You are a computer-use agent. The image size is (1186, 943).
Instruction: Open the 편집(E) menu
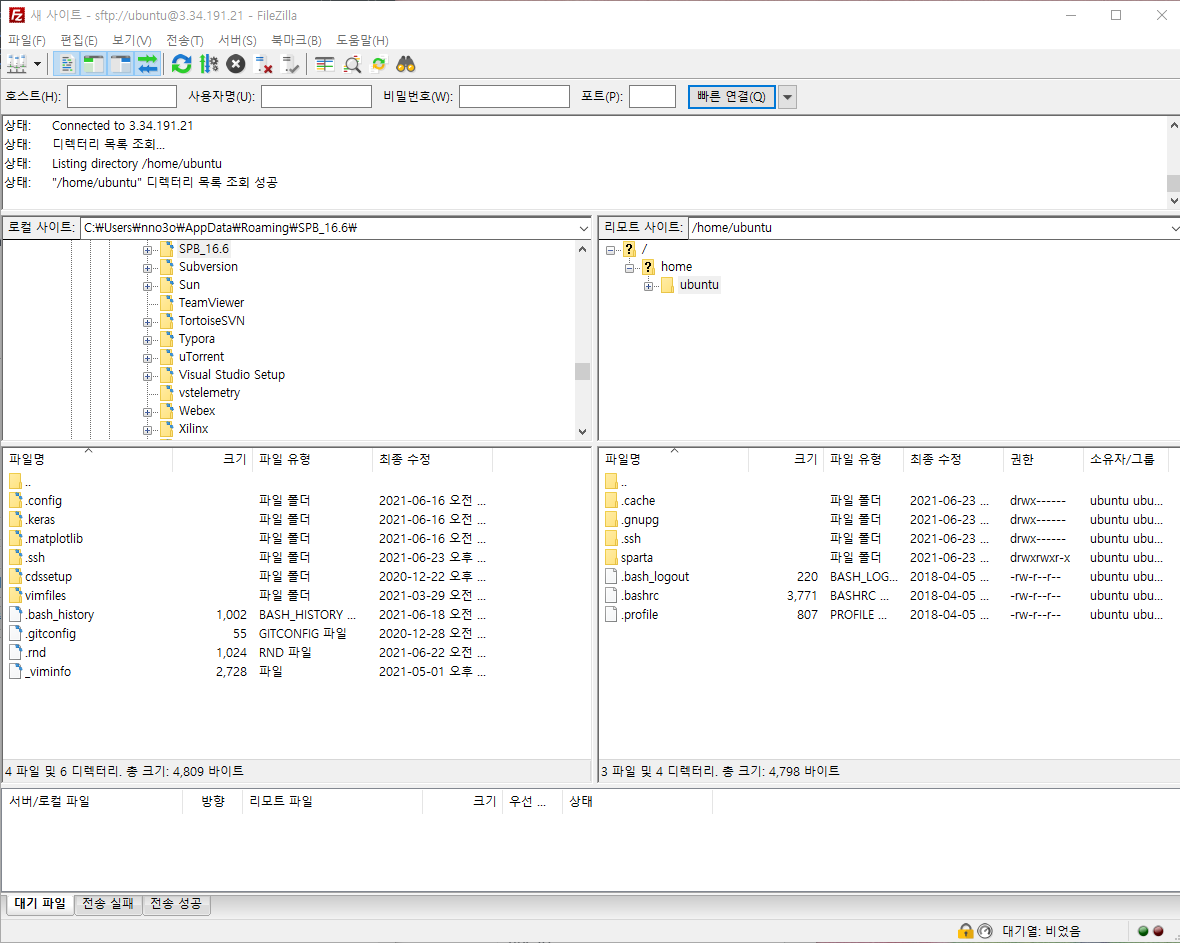tap(79, 40)
